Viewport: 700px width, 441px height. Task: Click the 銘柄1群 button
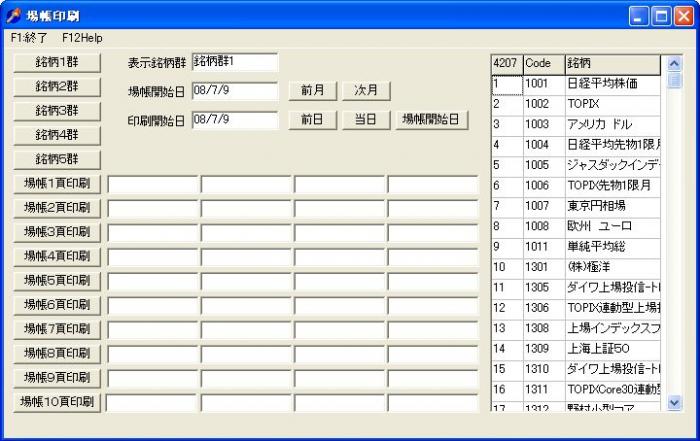coord(56,62)
